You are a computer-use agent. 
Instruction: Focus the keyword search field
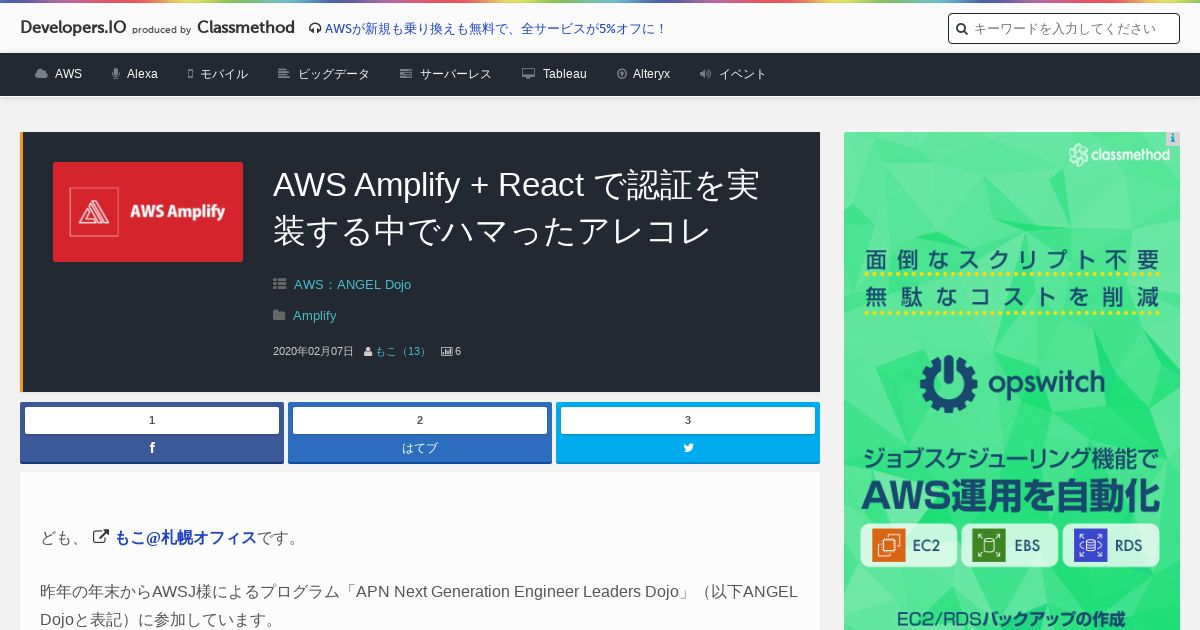click(x=1064, y=29)
